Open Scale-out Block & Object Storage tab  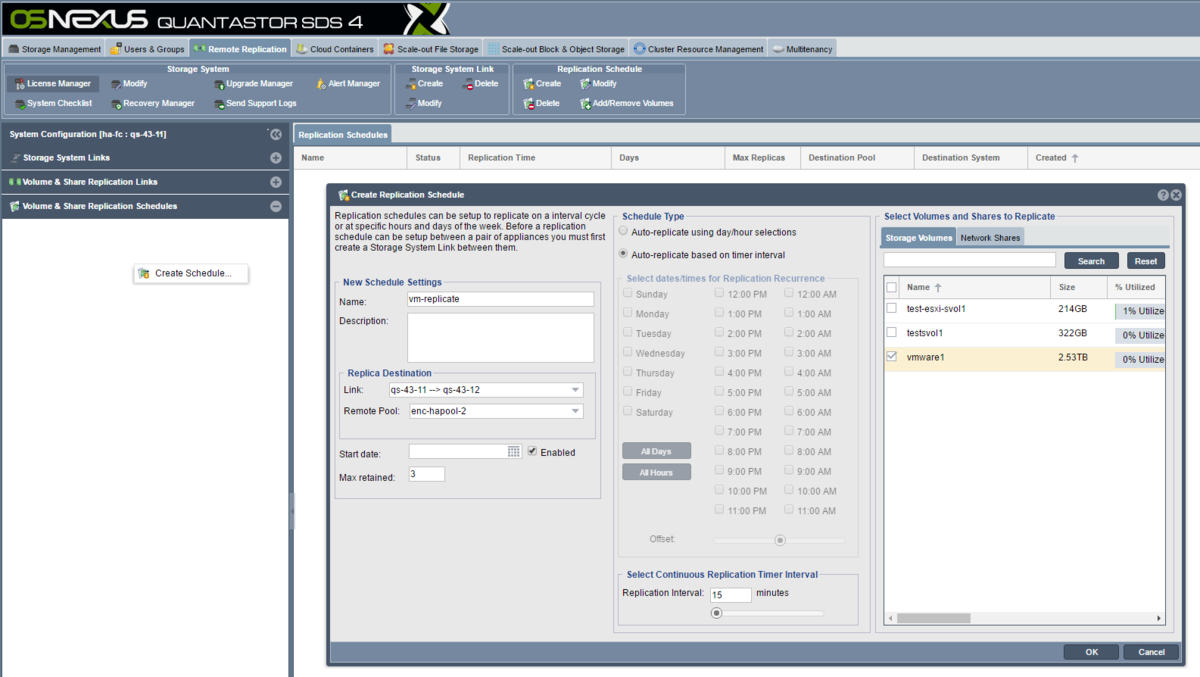556,49
